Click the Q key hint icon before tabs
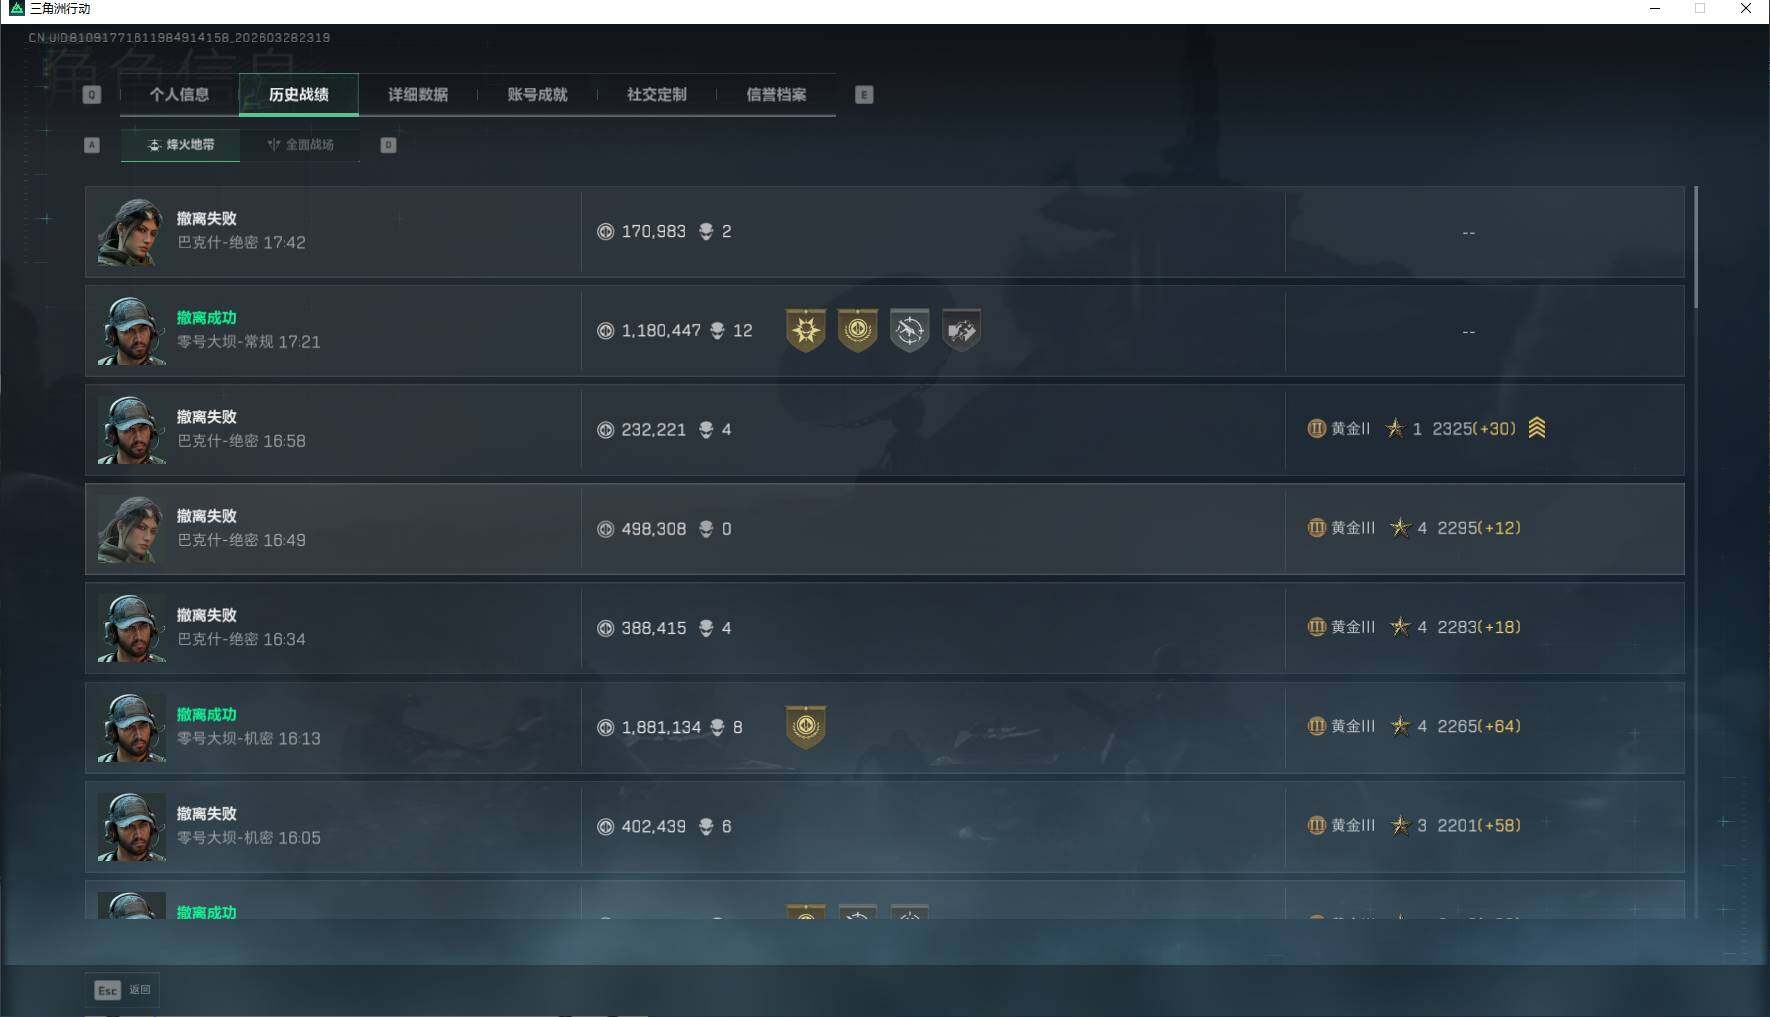1770x1017 pixels. point(92,95)
